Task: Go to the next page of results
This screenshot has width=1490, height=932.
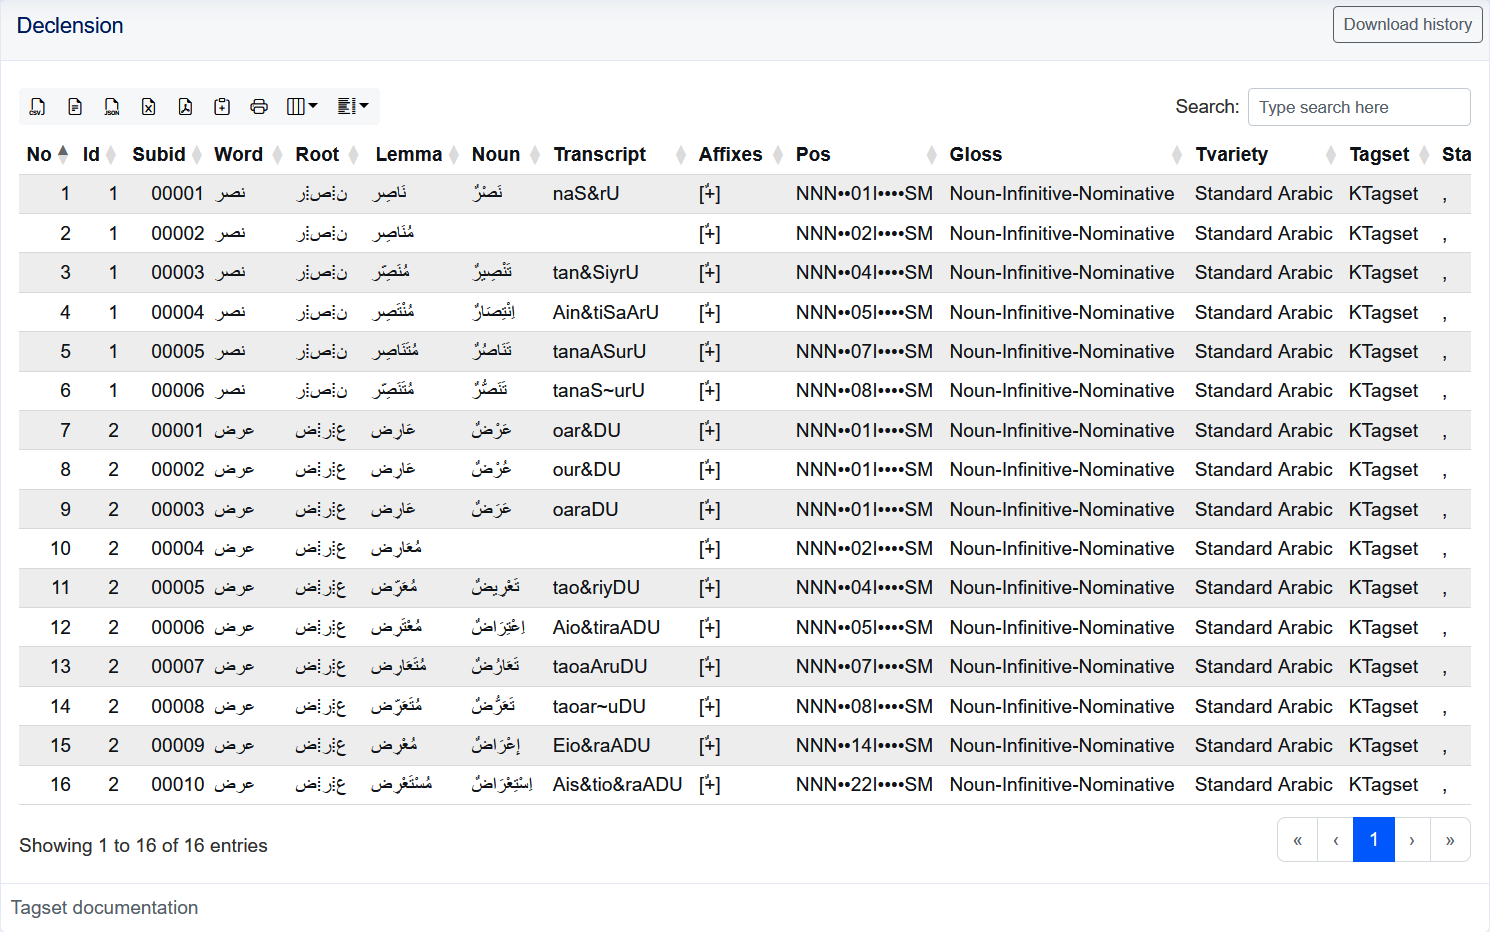Action: coord(1412,840)
